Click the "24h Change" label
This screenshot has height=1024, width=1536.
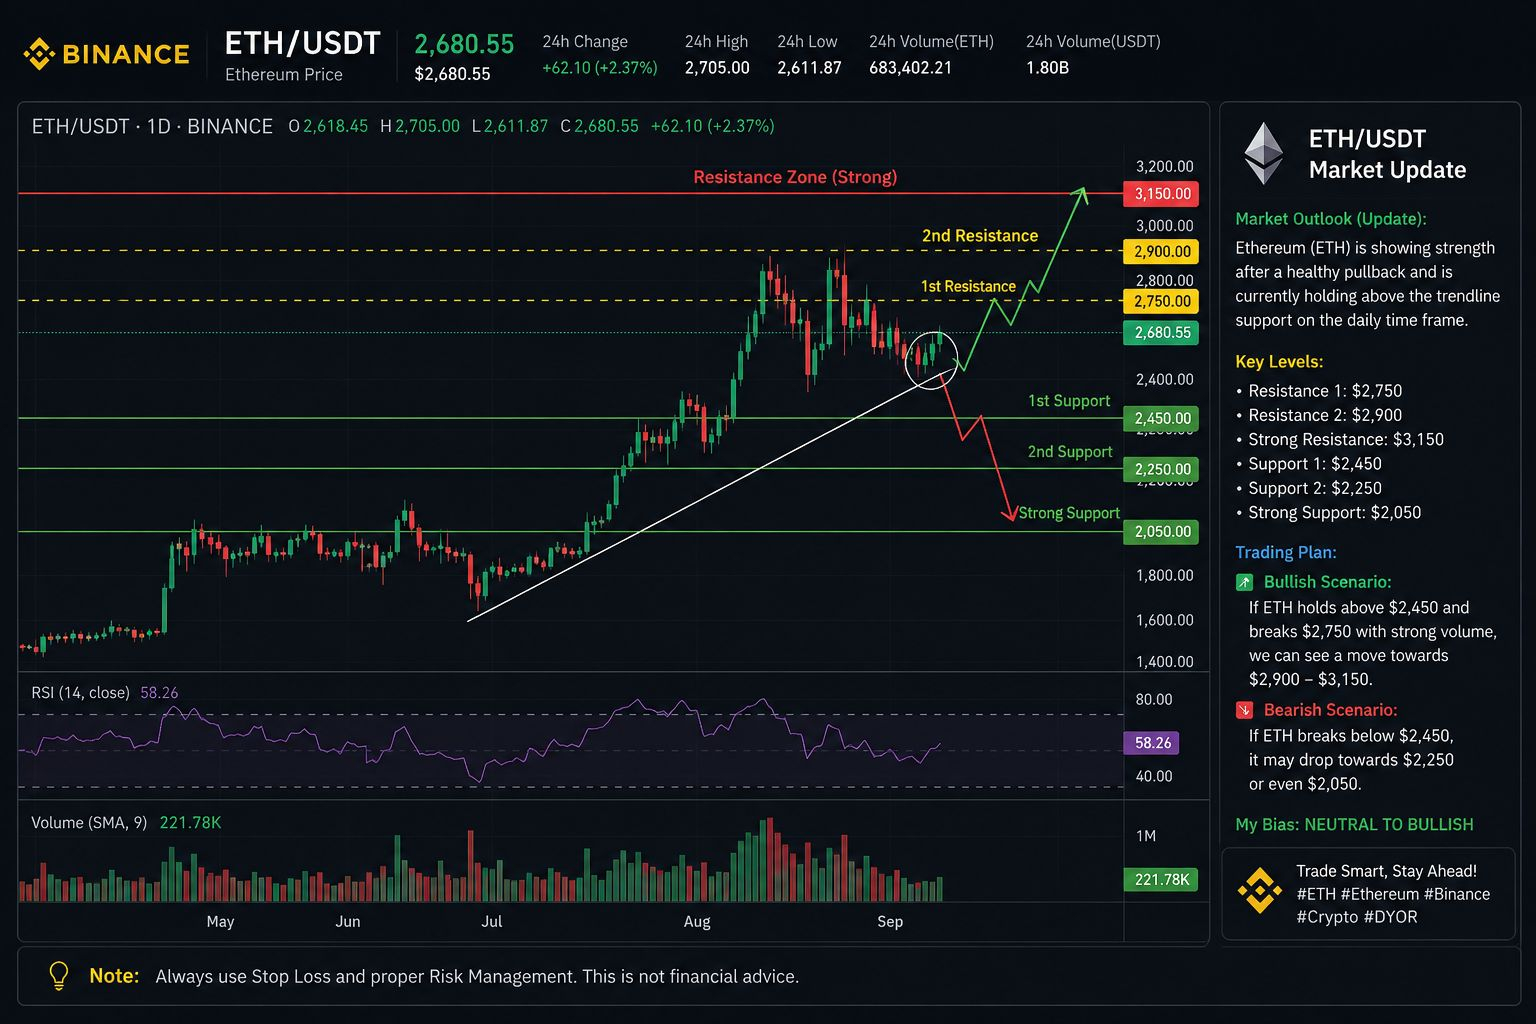[x=585, y=42]
